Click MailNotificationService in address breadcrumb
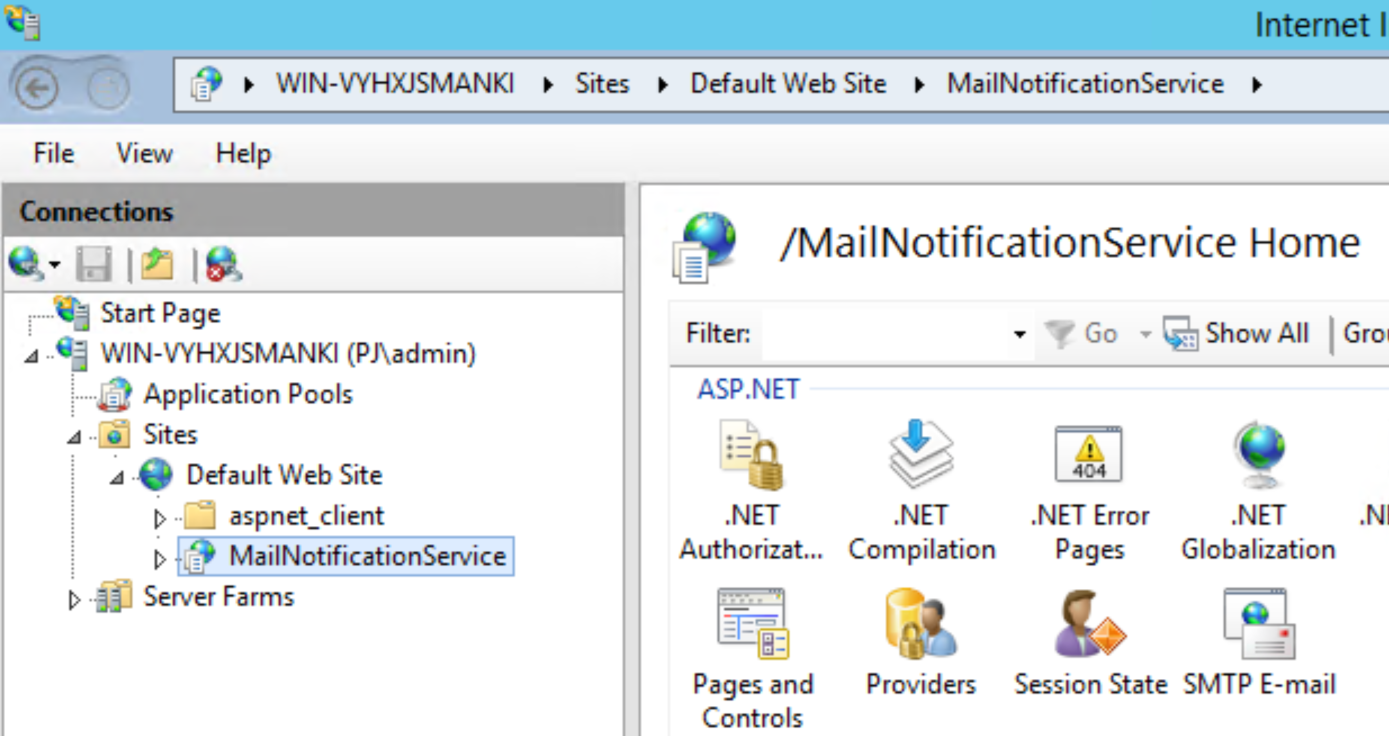The image size is (1389, 736). [x=1085, y=83]
